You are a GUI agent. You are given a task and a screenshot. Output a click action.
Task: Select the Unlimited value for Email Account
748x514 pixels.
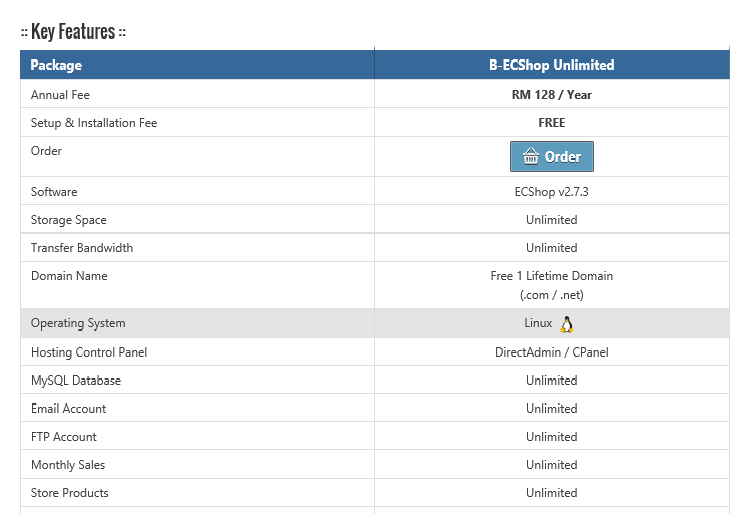point(551,409)
